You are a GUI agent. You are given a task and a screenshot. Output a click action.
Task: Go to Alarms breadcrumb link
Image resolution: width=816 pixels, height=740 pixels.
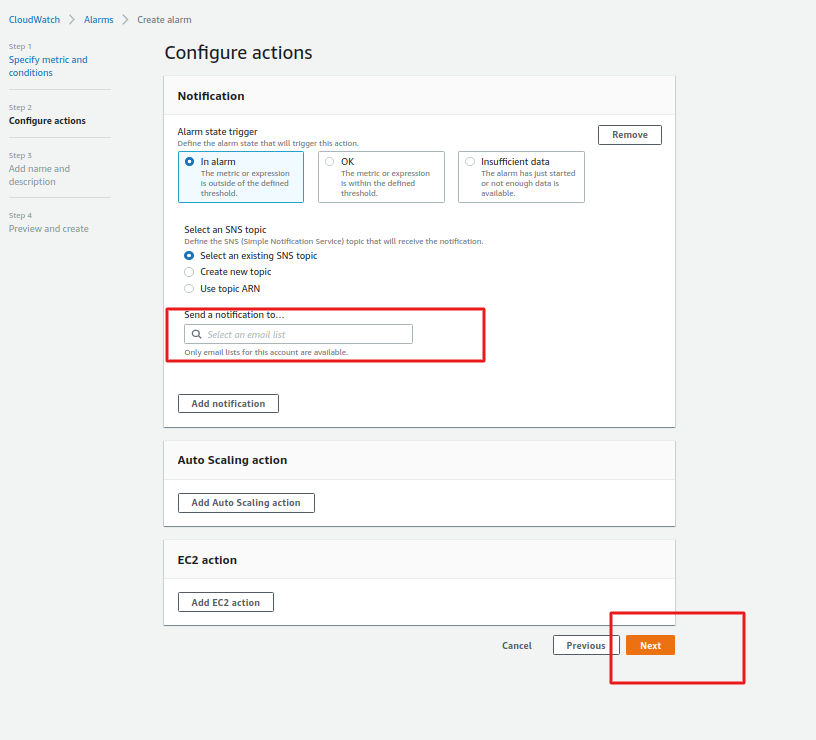pyautogui.click(x=98, y=20)
